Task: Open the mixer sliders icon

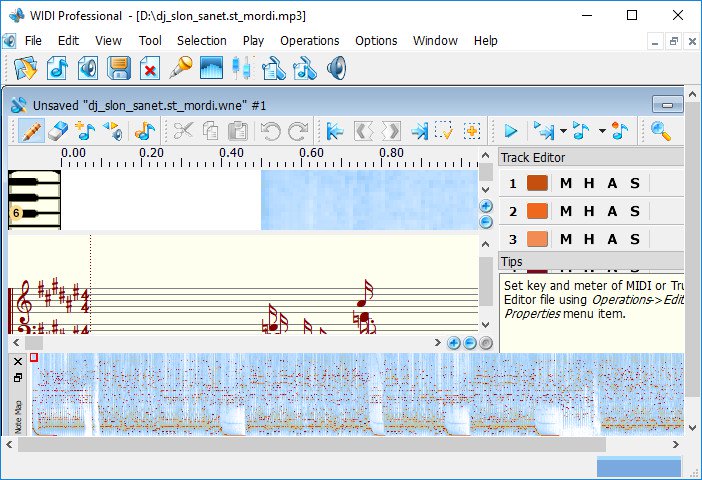Action: [x=242, y=69]
